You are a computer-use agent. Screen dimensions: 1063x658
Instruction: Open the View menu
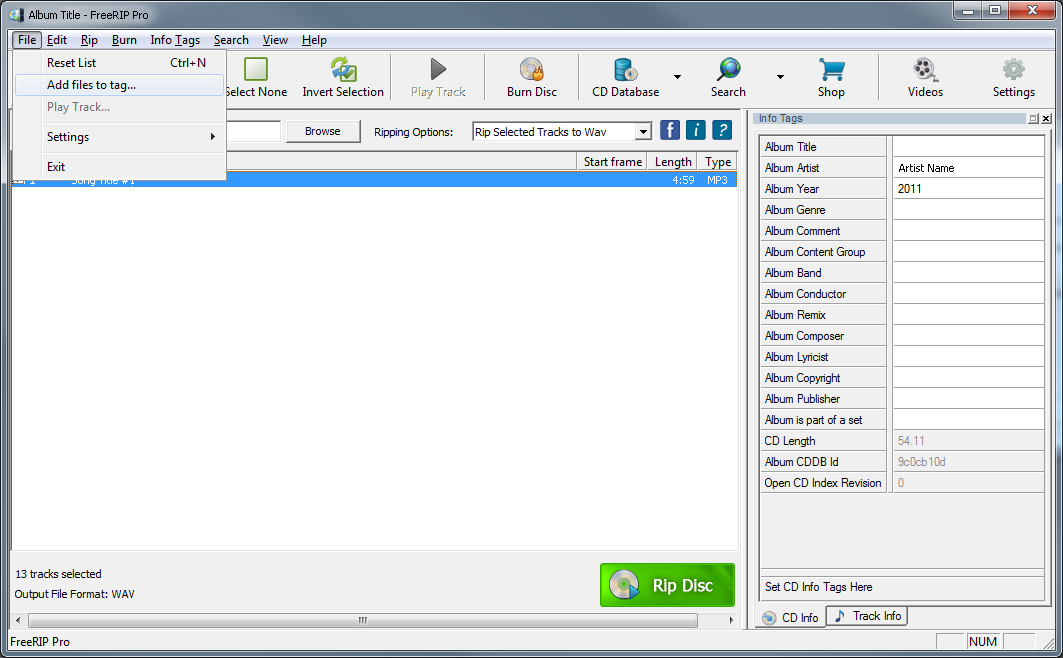pos(275,40)
